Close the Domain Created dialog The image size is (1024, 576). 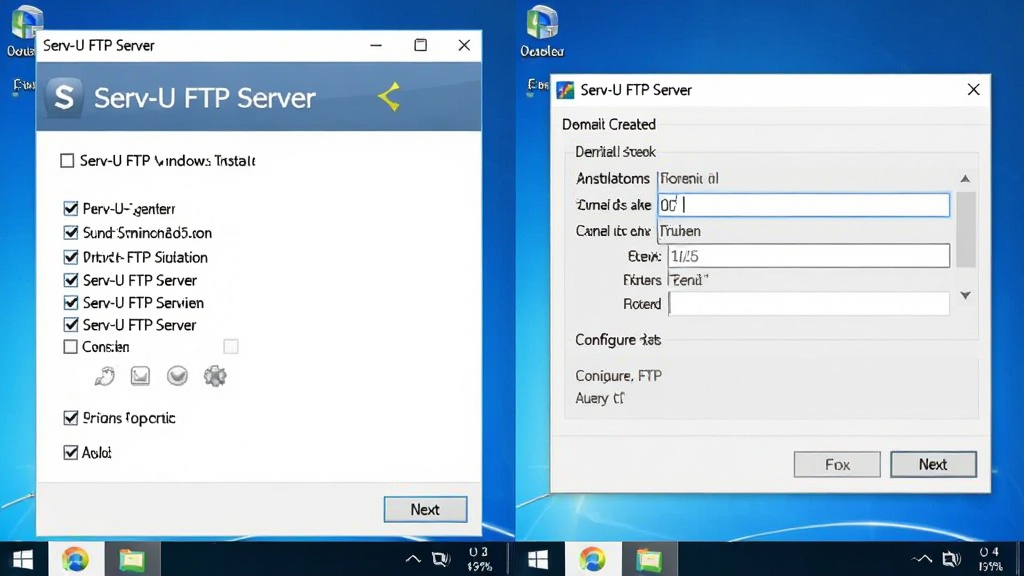[973, 90]
